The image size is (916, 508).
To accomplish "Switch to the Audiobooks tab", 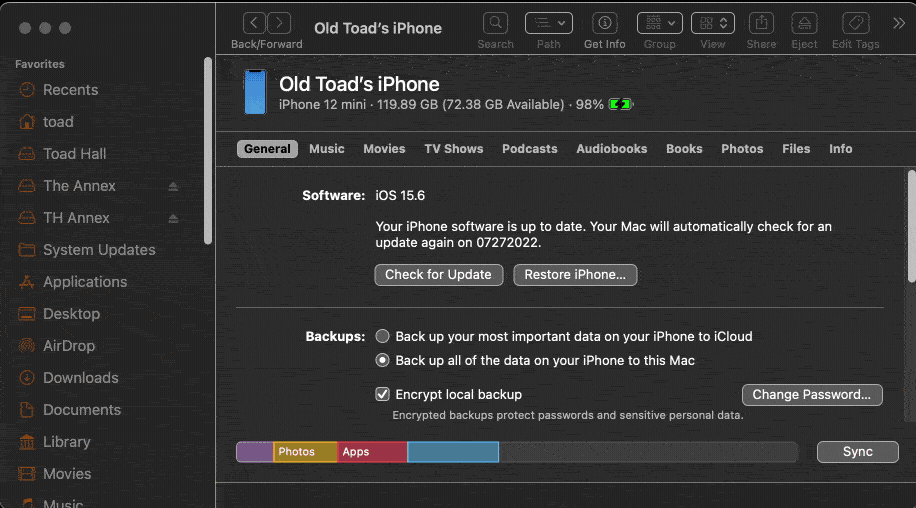I will pyautogui.click(x=611, y=149).
